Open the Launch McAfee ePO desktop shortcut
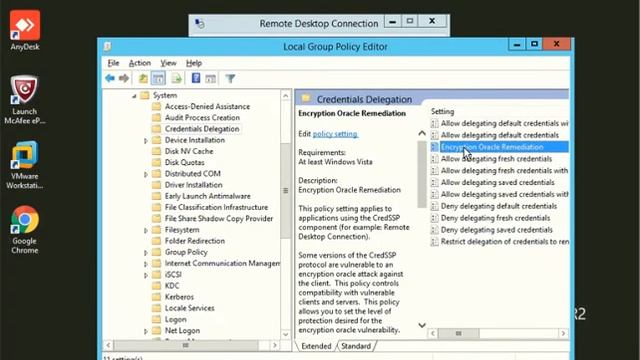 [24, 100]
